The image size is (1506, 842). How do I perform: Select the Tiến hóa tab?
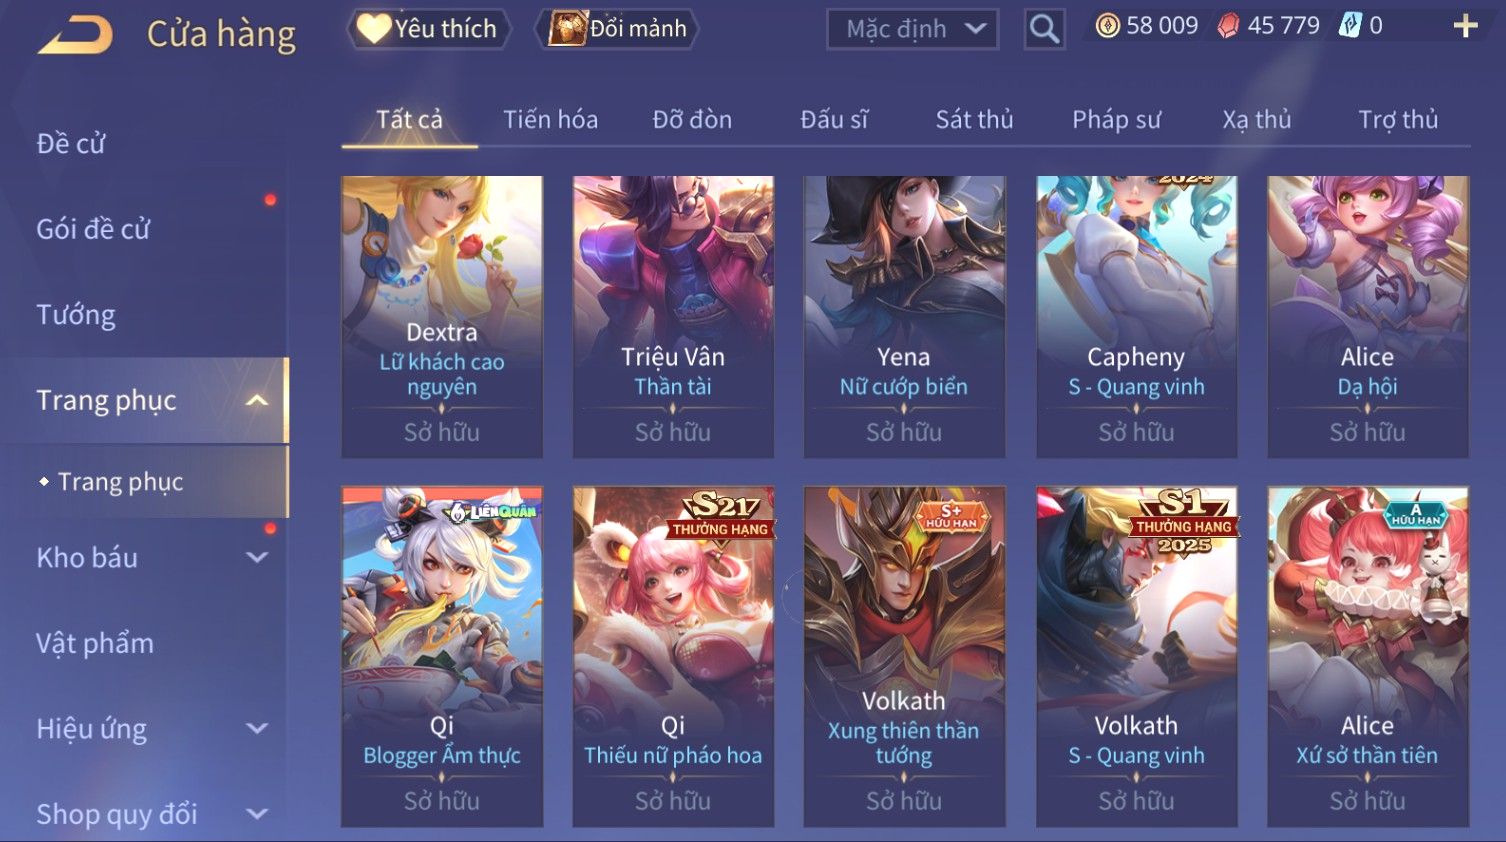pyautogui.click(x=550, y=120)
